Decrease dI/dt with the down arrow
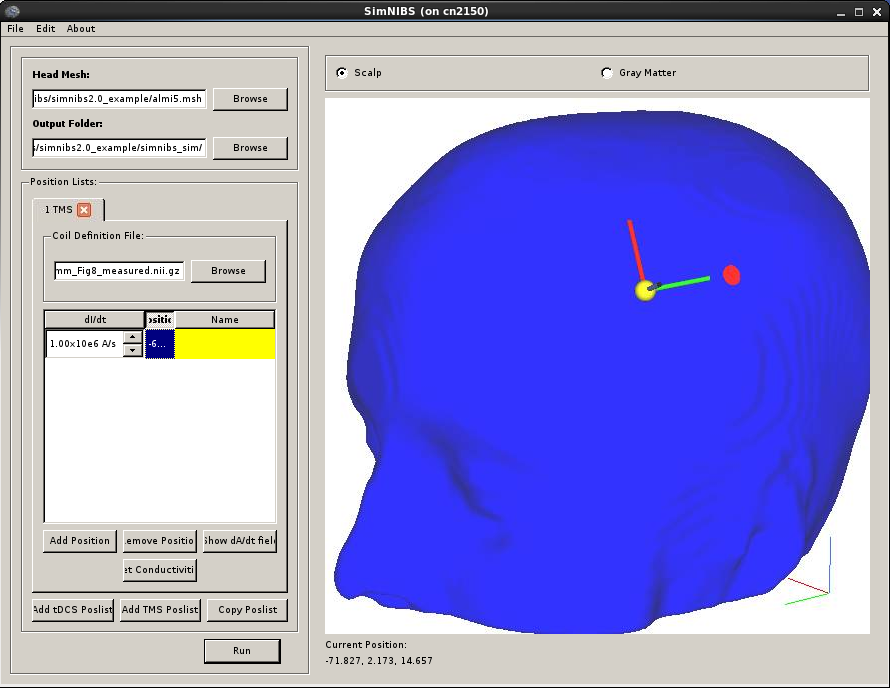Screen dimensions: 890x688 pyautogui.click(x=132, y=350)
